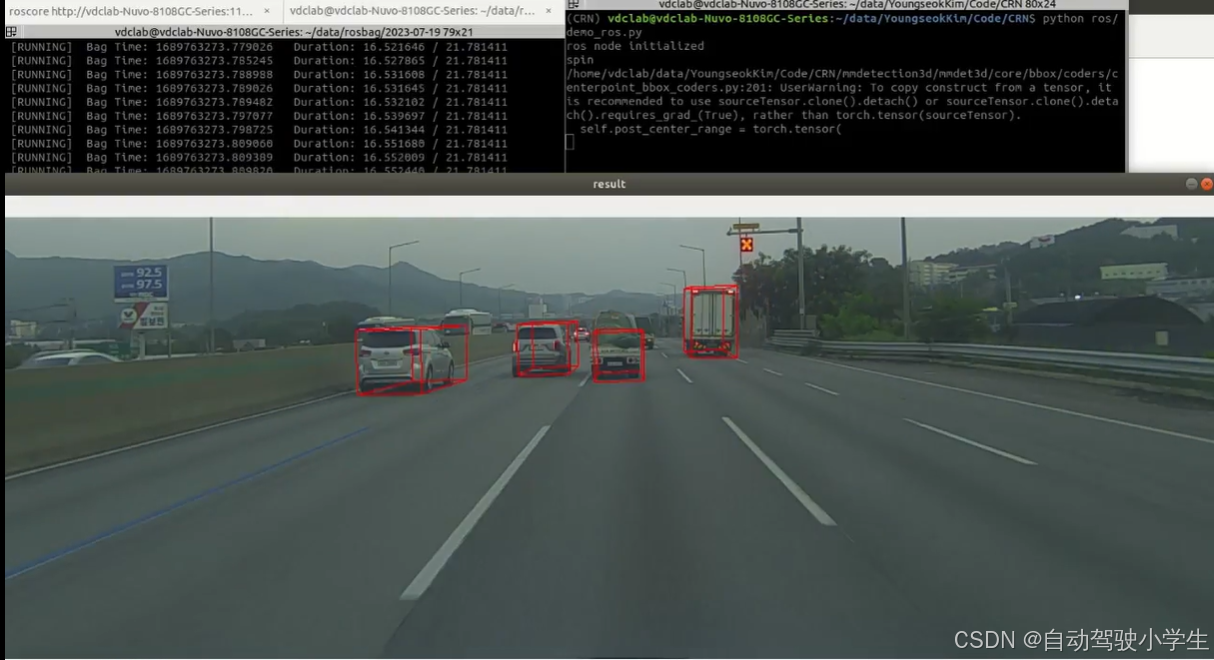The image size is (1214, 660).
Task: Open grouping icon in rosbag pane titlebar
Action: (11, 32)
